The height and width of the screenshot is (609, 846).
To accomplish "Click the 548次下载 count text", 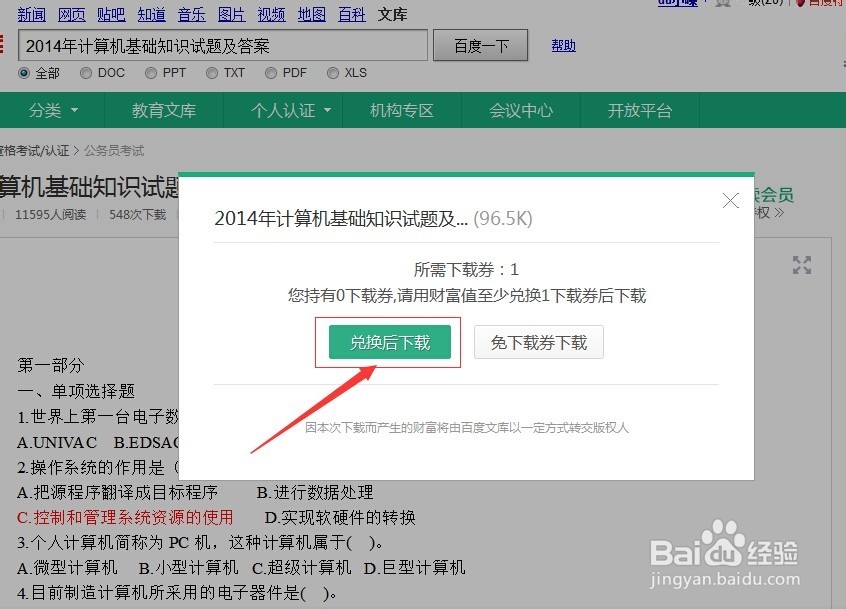I will [x=138, y=215].
